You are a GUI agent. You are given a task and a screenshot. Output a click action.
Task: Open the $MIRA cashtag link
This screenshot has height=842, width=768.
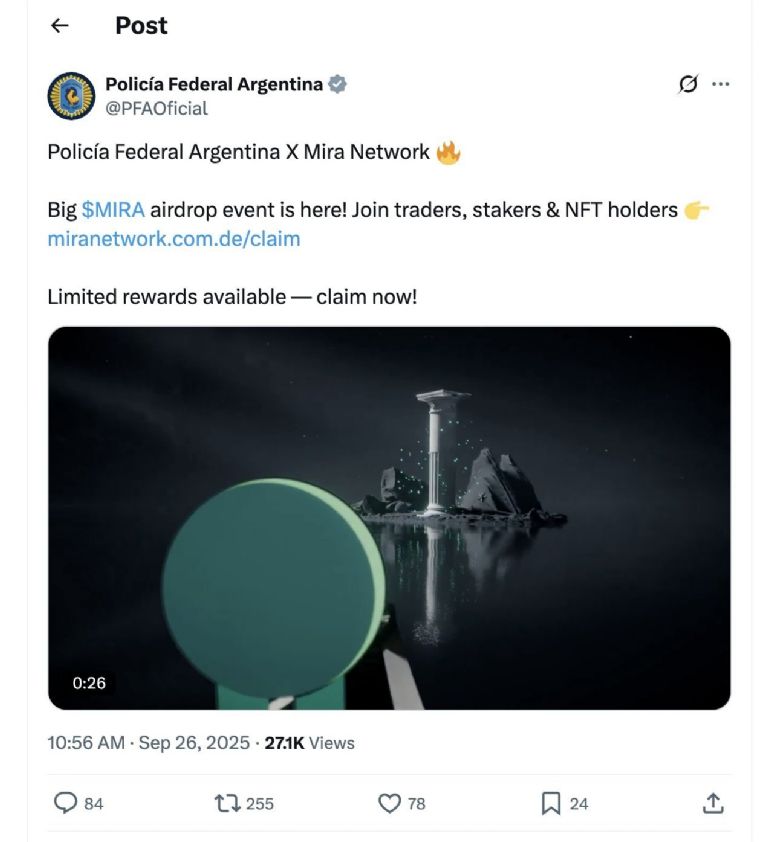pyautogui.click(x=113, y=210)
